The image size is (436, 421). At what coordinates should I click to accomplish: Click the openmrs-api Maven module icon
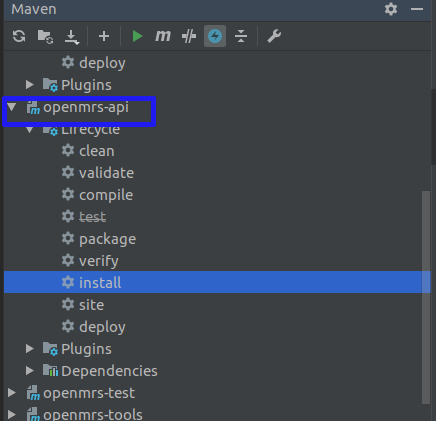[x=33, y=108]
